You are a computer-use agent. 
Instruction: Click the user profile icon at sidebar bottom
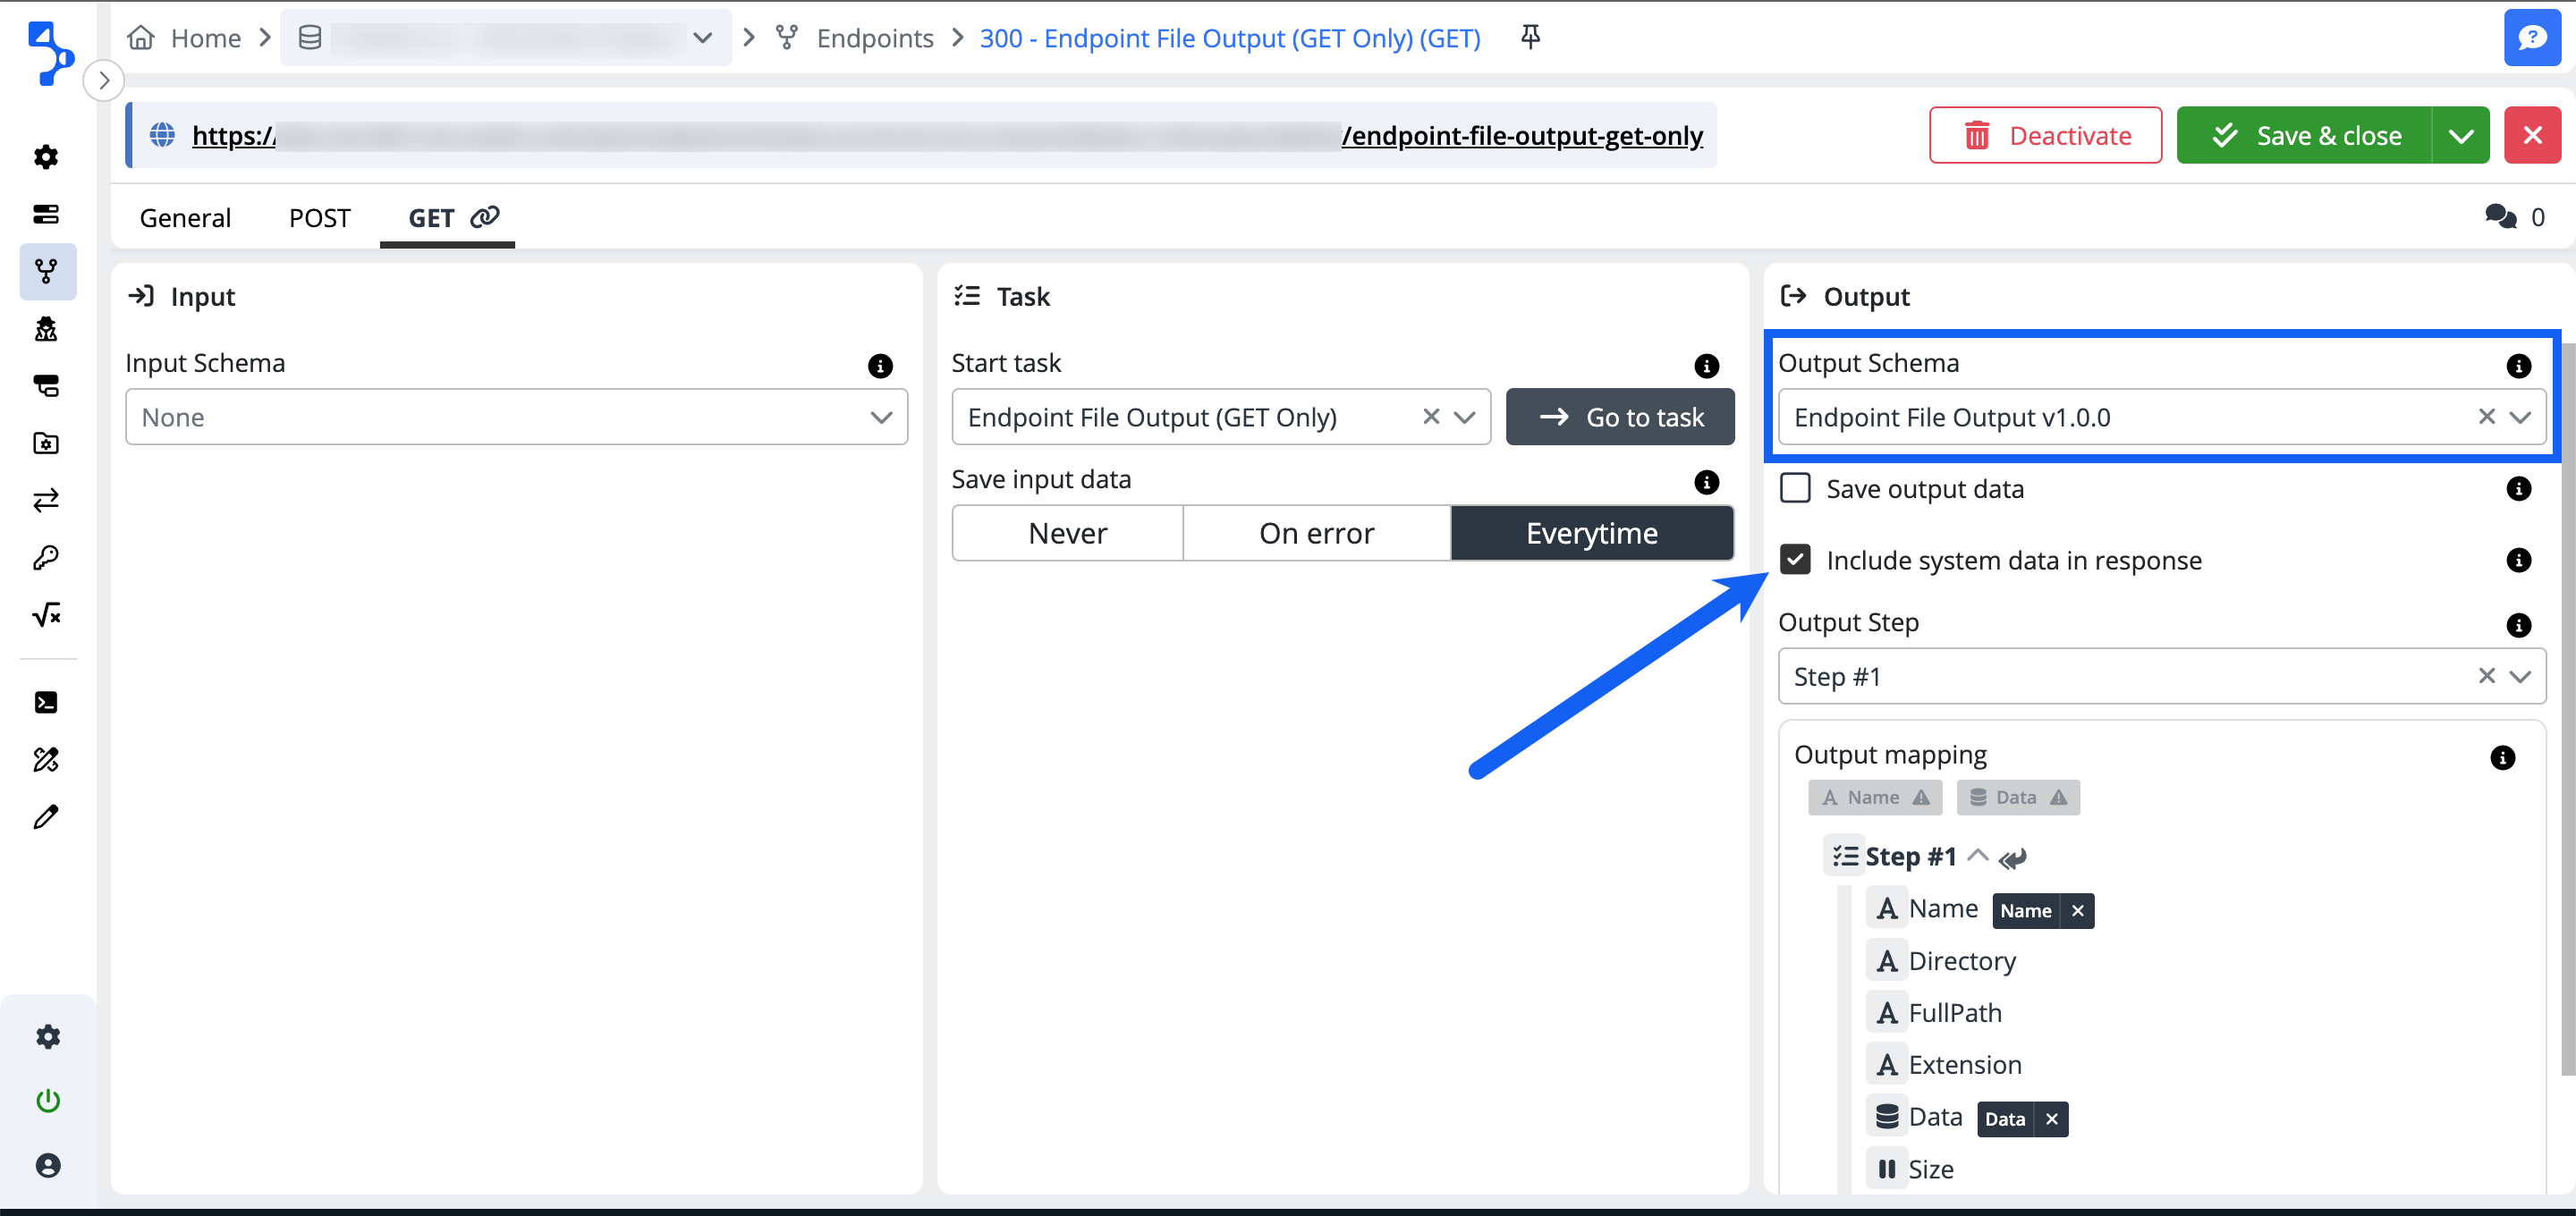click(47, 1165)
